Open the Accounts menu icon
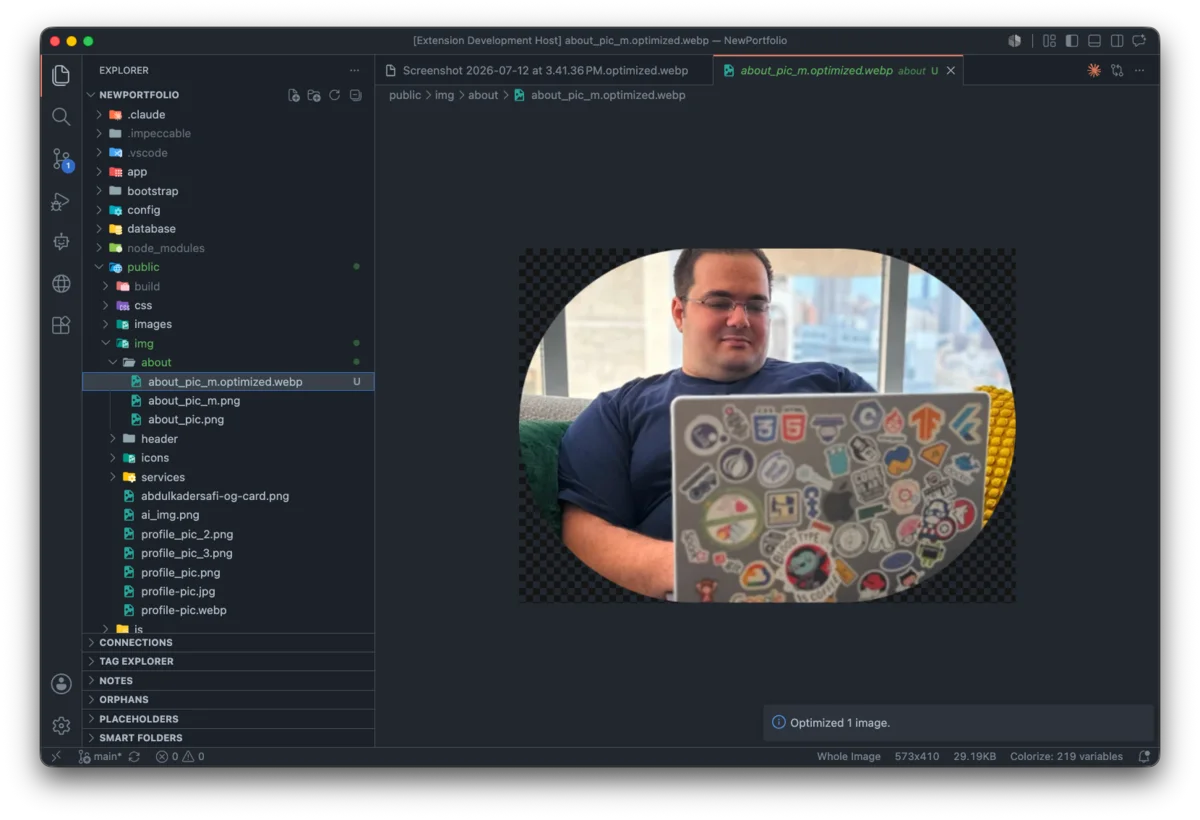 61,684
